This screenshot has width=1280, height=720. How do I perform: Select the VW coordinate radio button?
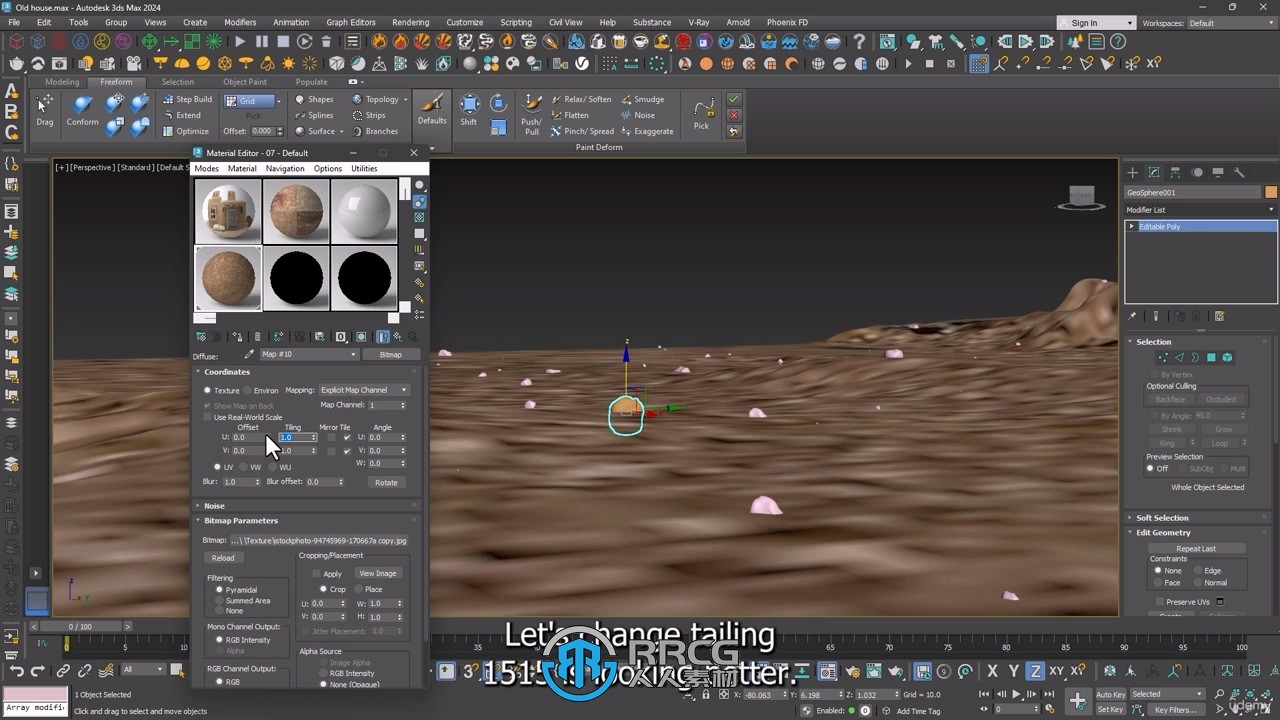tap(245, 467)
